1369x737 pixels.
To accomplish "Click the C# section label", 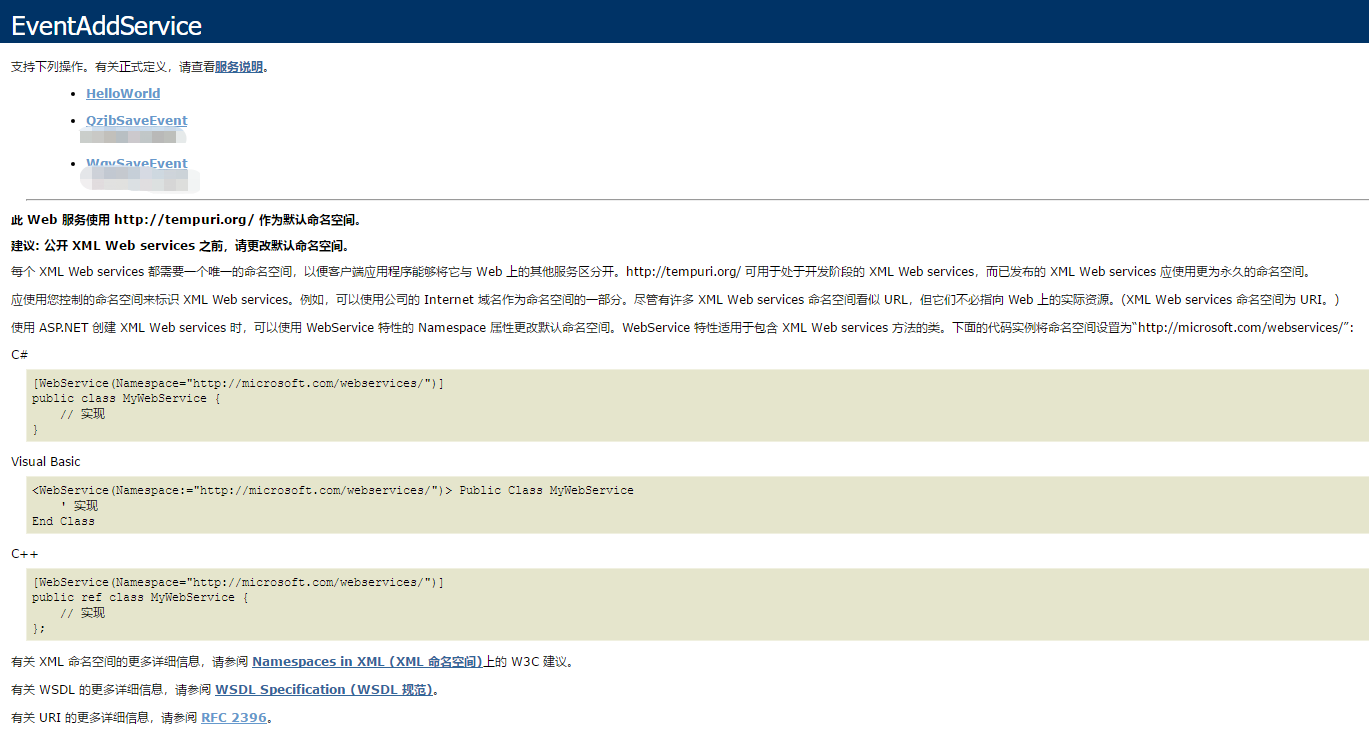I will 16,353.
